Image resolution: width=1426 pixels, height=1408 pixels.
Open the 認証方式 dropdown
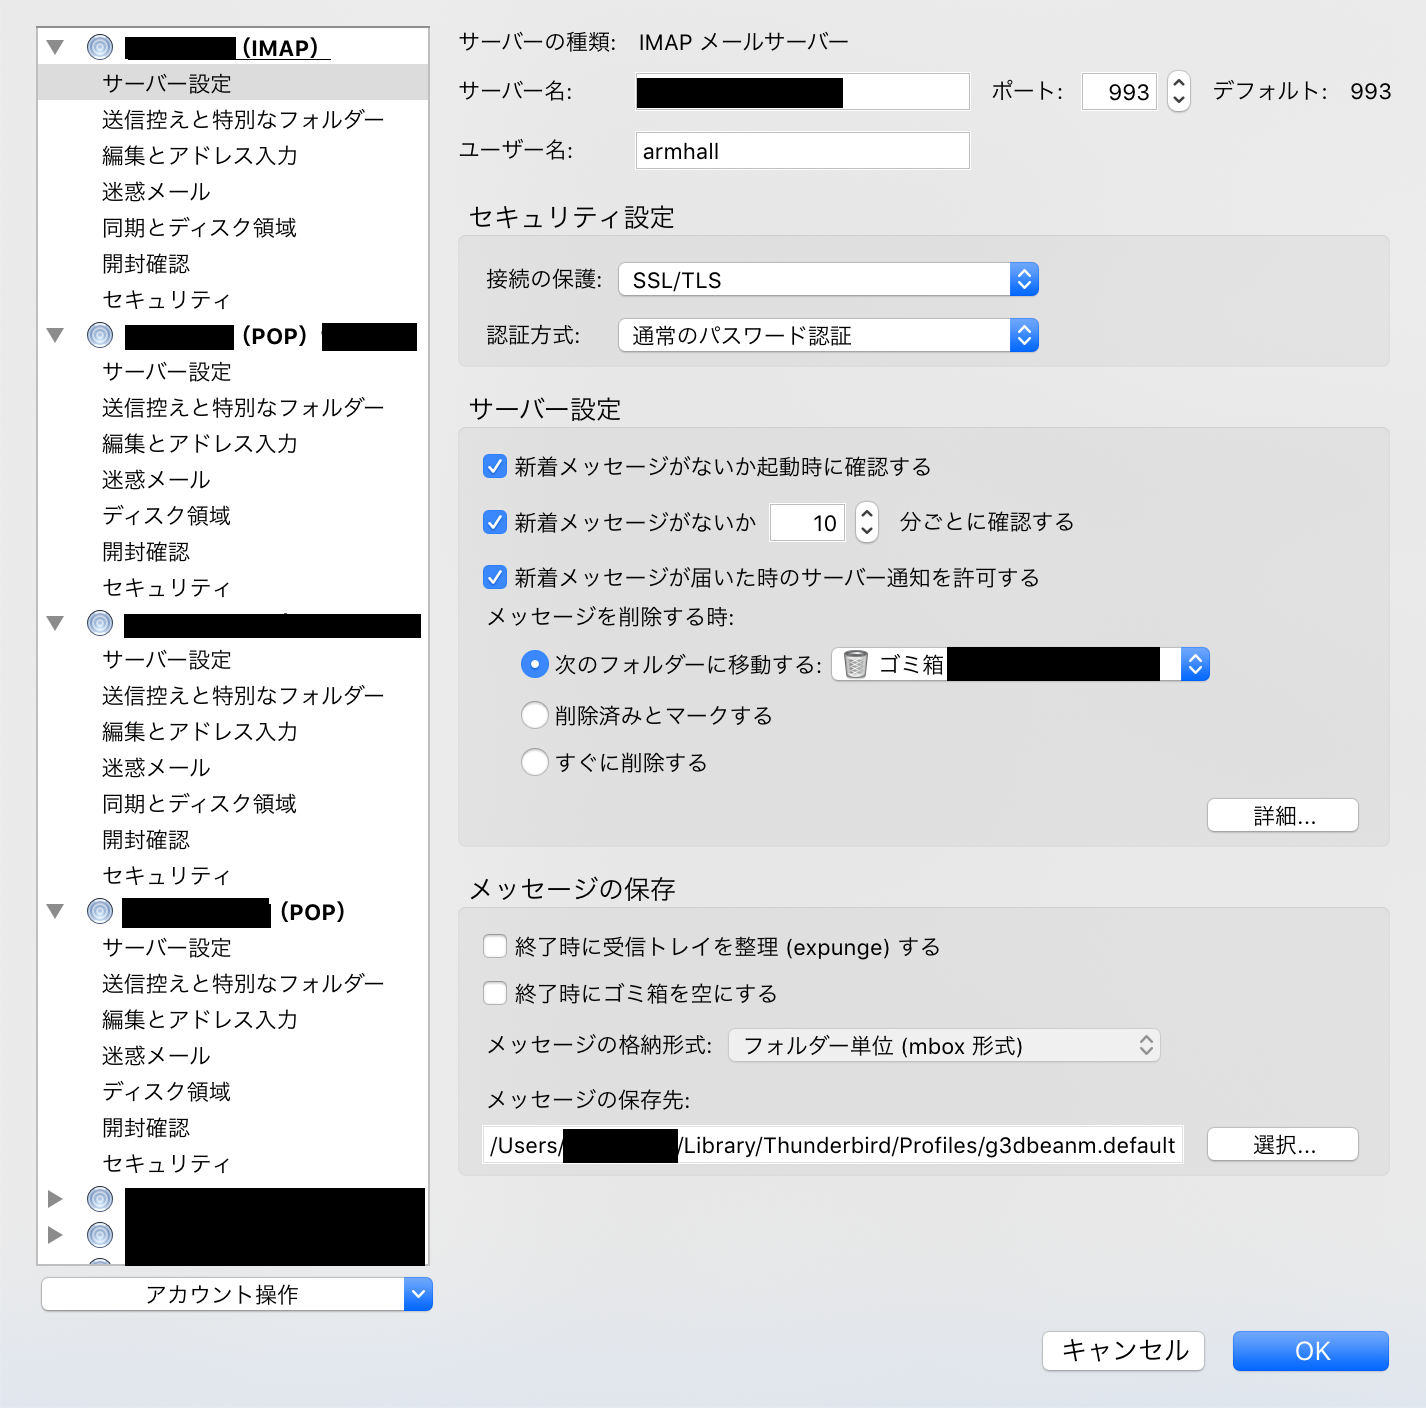point(828,336)
